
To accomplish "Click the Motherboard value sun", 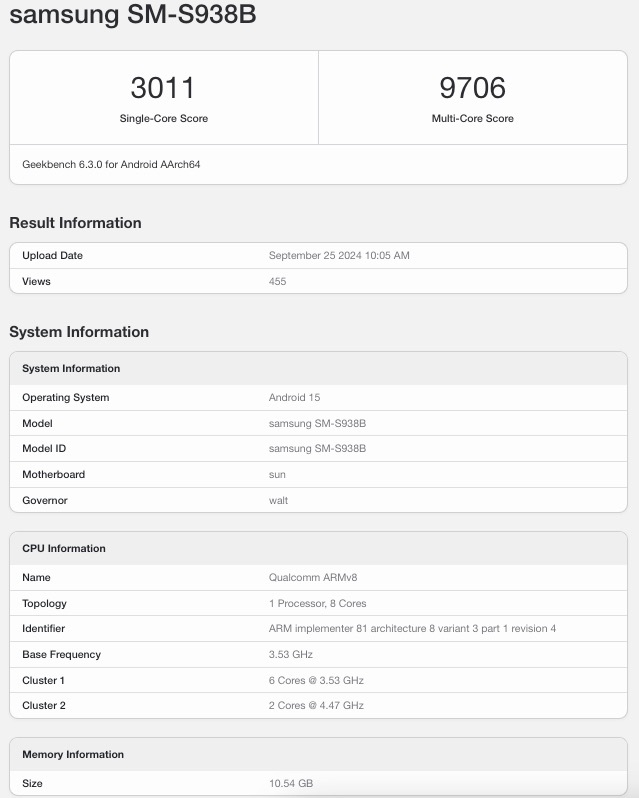I will tap(278, 475).
